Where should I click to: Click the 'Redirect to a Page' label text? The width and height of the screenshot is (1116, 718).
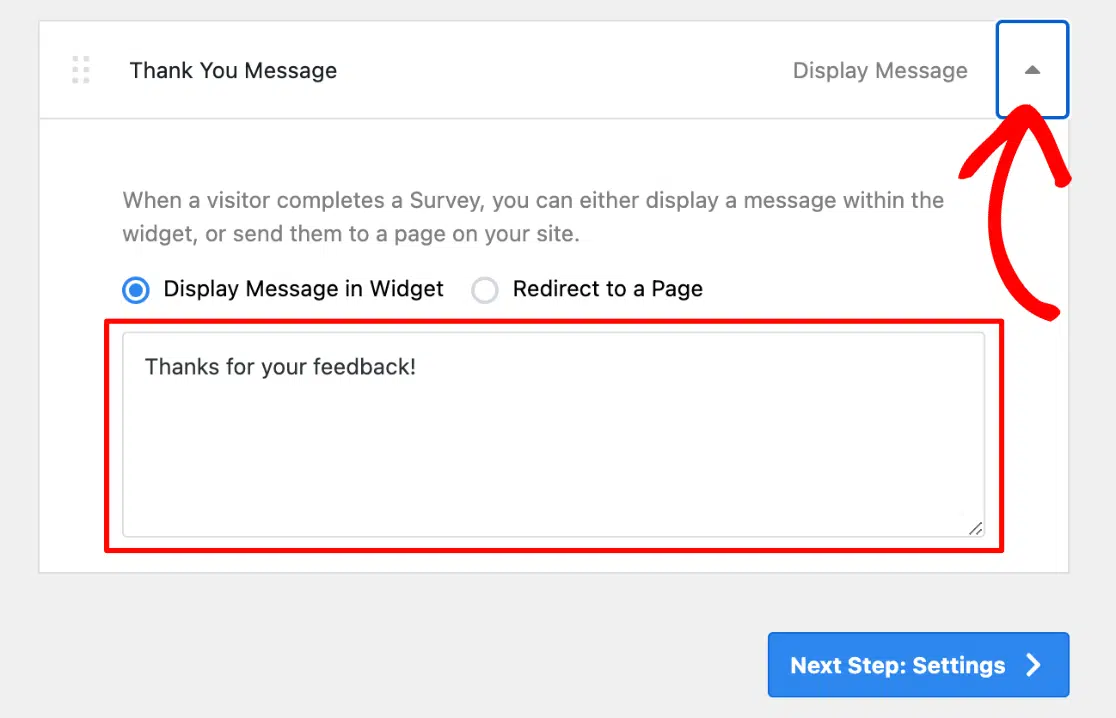coord(607,289)
